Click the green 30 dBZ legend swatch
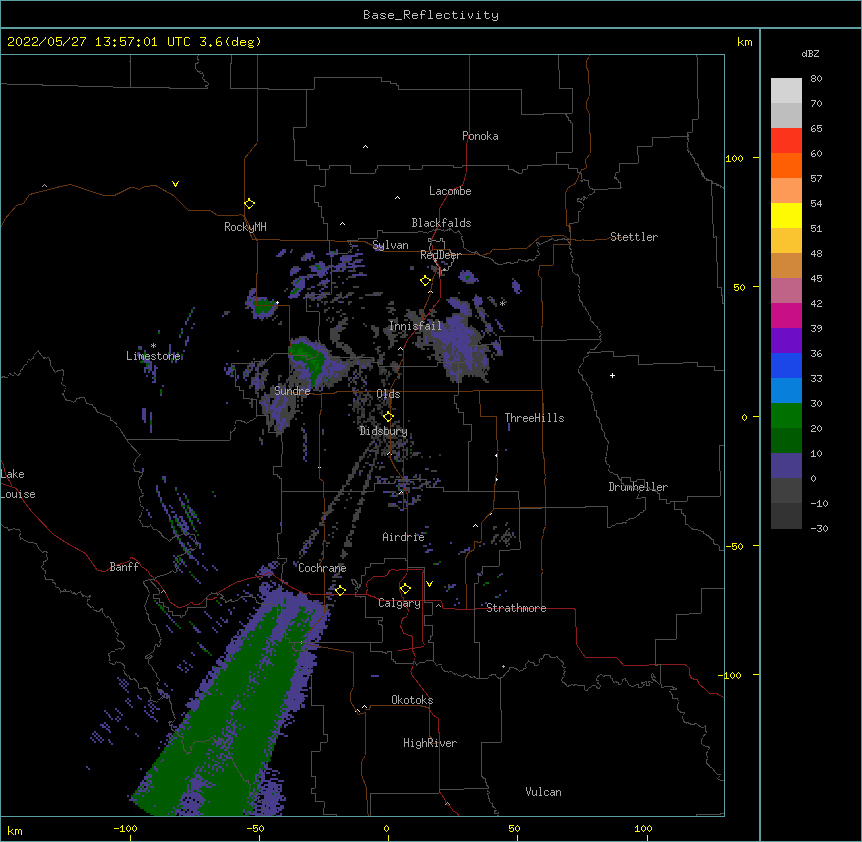Screen dimensions: 862x842 coord(786,416)
